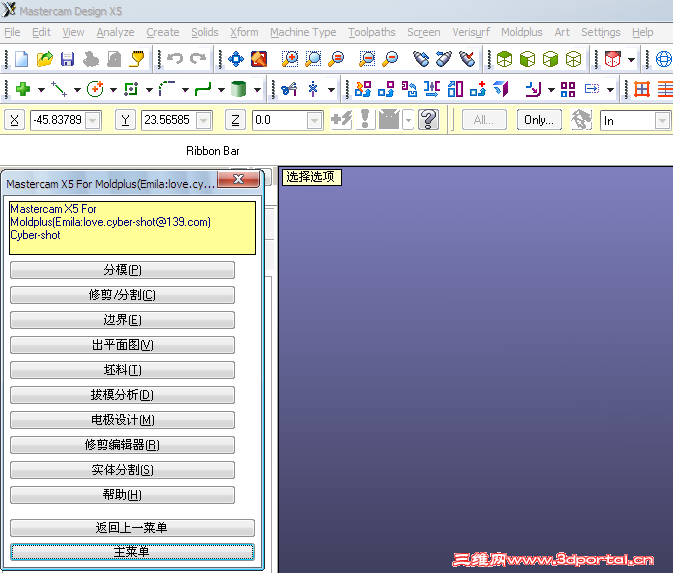Expand the create point dropdown arrow
The height and width of the screenshot is (573, 673).
[x=41, y=90]
